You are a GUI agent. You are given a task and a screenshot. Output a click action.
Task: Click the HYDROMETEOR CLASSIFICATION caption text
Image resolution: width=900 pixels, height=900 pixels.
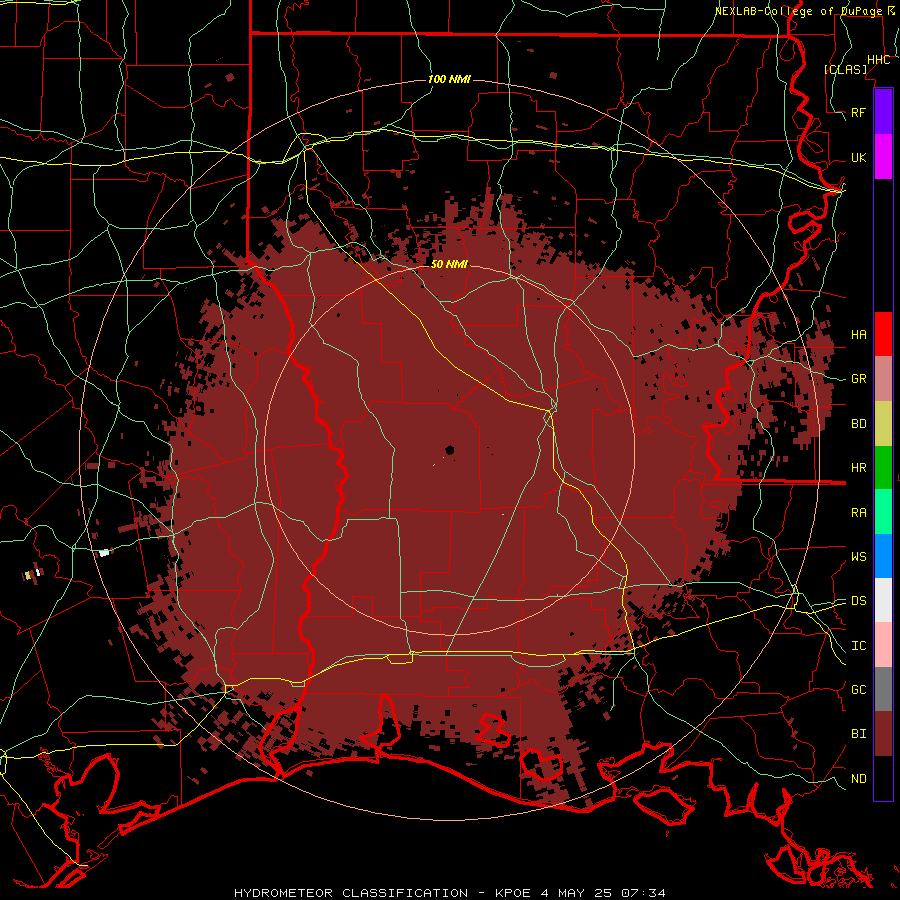click(351, 893)
